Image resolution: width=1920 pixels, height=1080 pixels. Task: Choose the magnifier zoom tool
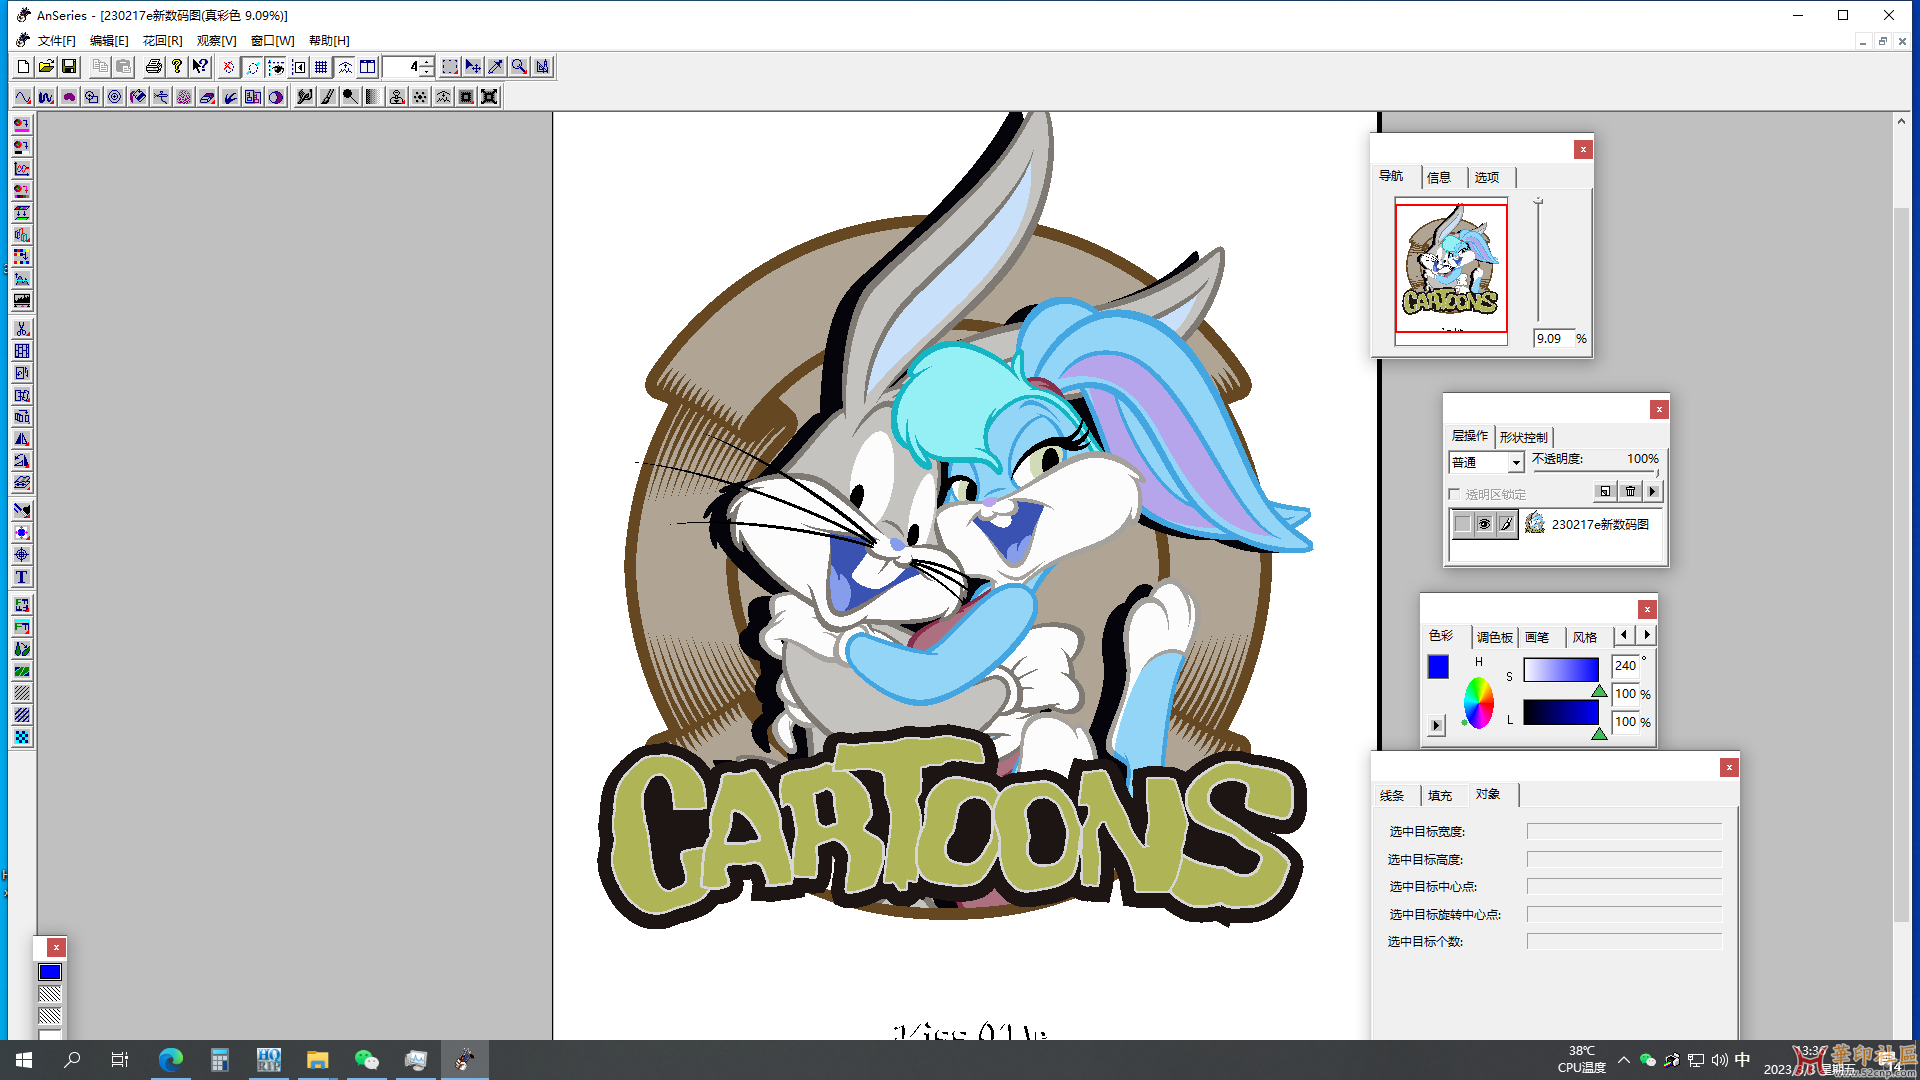519,67
